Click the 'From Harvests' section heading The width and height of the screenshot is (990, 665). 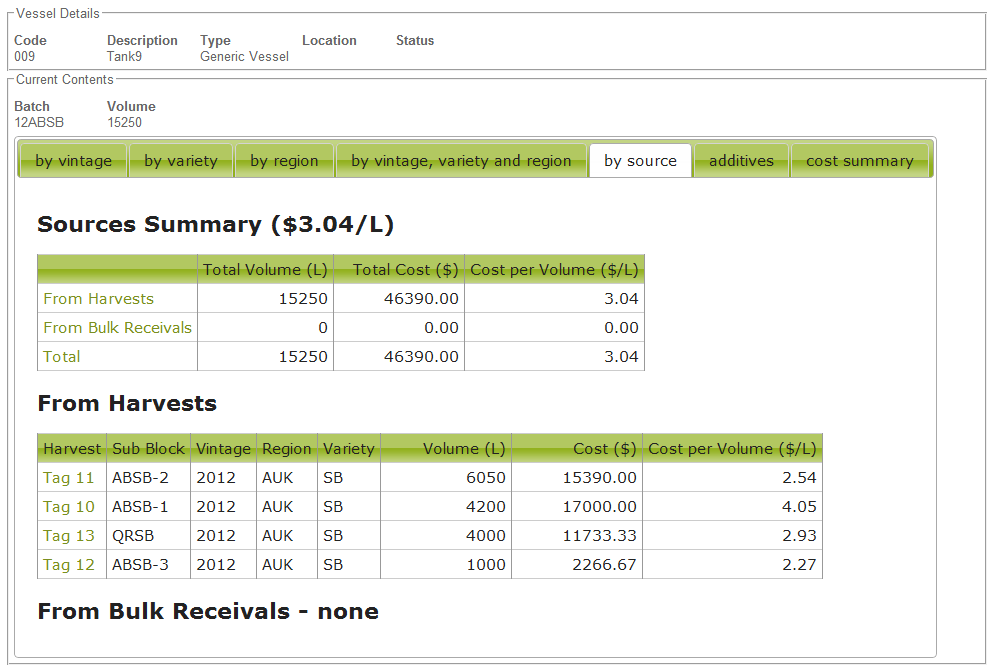127,403
